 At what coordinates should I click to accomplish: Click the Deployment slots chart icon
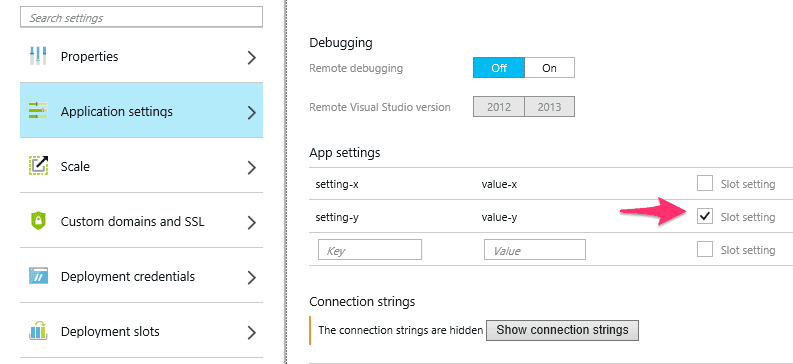click(x=38, y=331)
